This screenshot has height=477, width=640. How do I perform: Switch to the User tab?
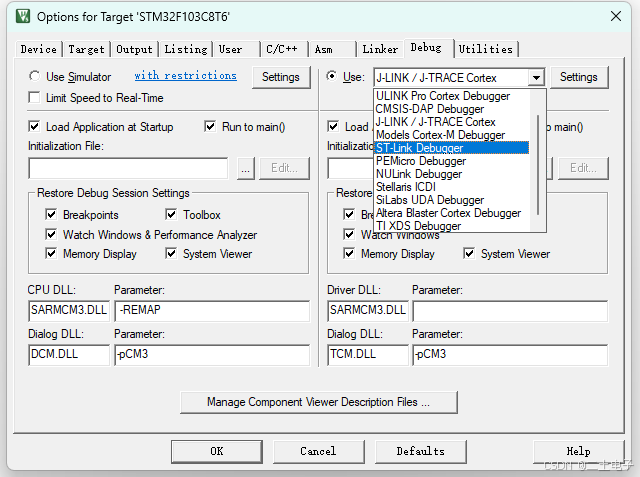237,49
